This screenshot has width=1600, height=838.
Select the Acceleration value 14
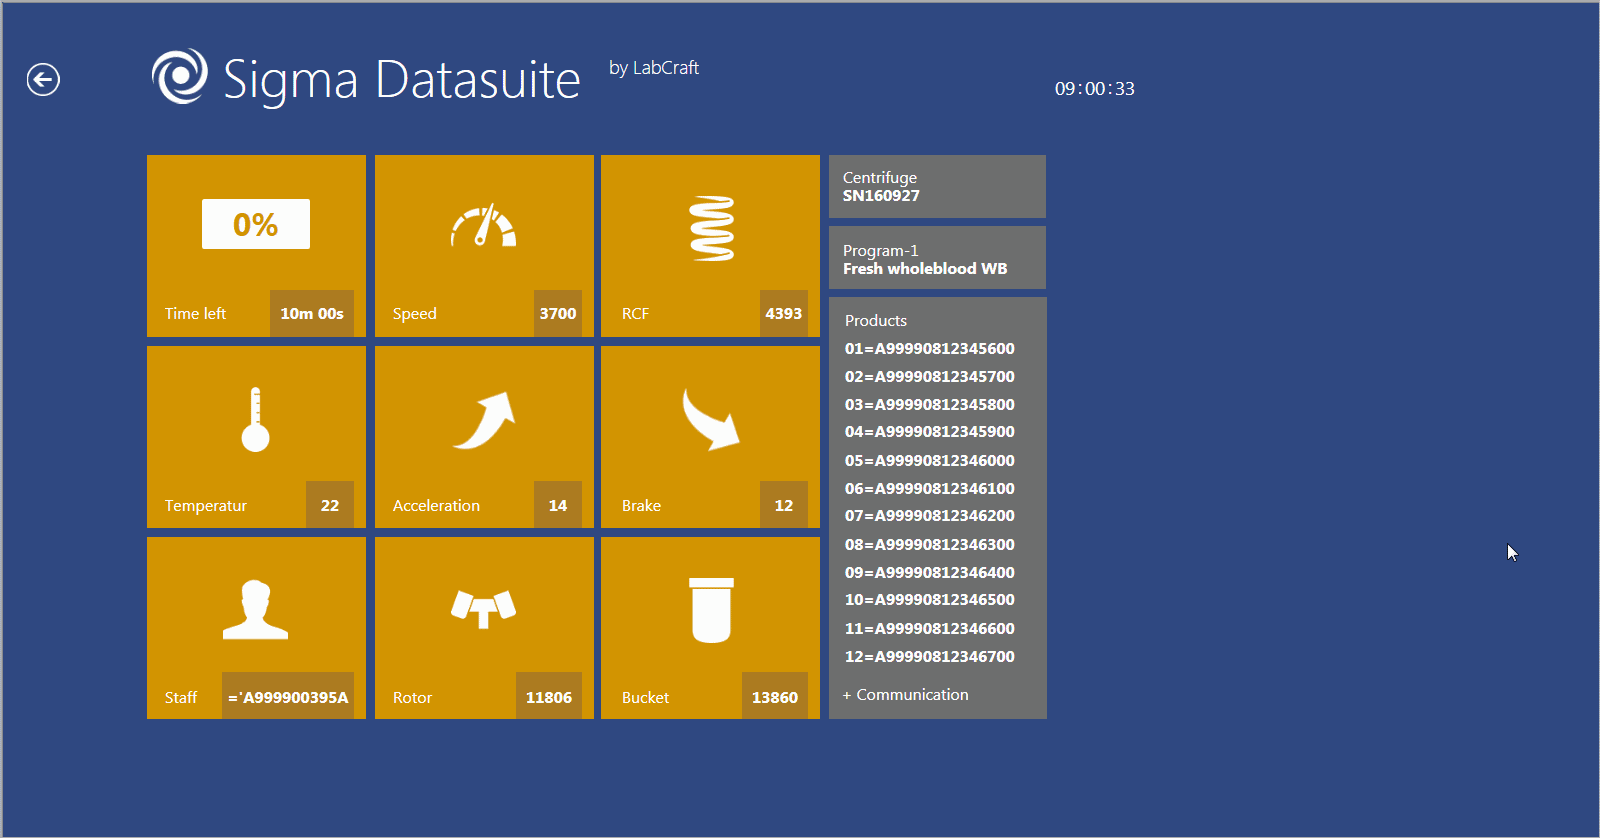point(558,505)
